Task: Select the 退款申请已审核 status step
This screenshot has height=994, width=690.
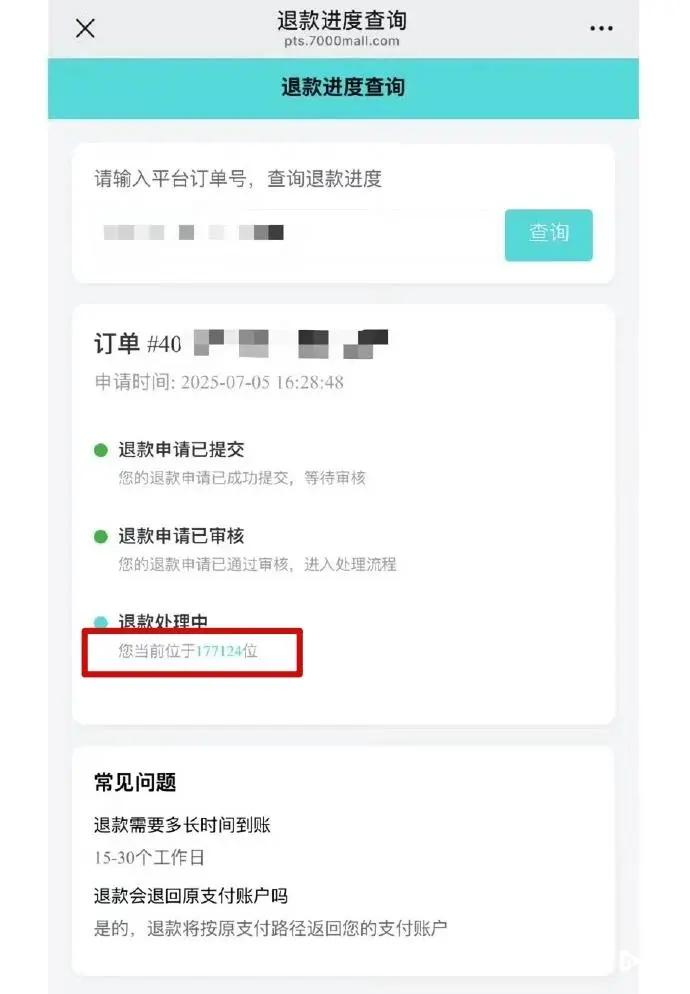Action: tap(181, 537)
